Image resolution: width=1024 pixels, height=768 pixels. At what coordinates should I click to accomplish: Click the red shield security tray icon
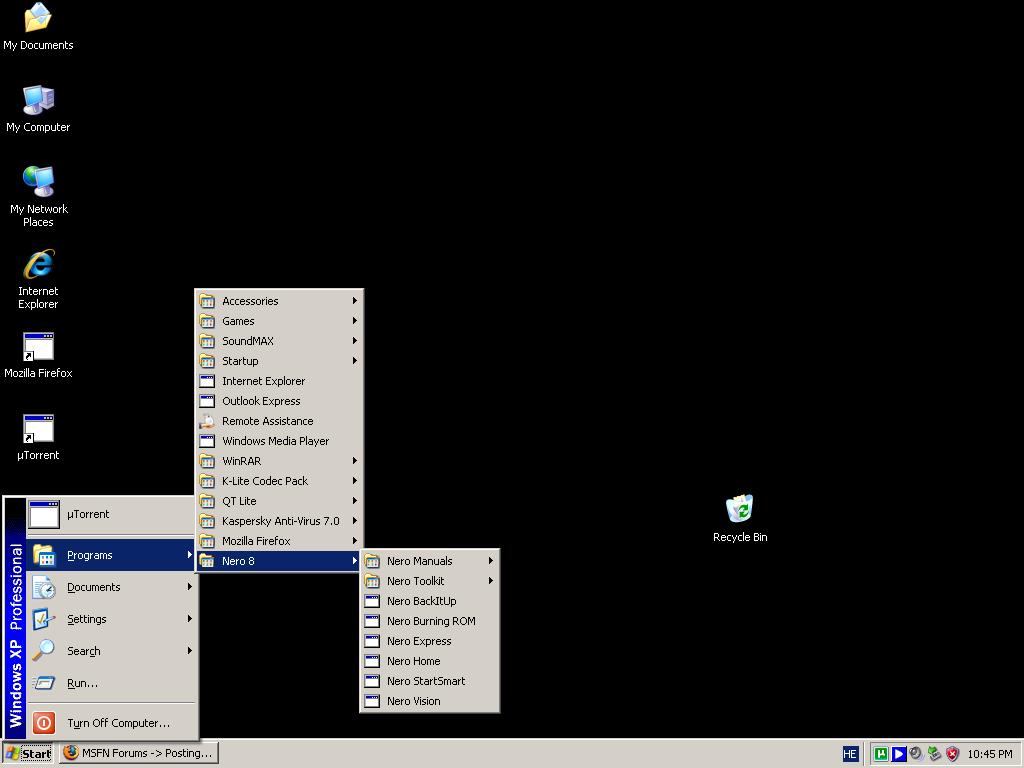[x=952, y=754]
